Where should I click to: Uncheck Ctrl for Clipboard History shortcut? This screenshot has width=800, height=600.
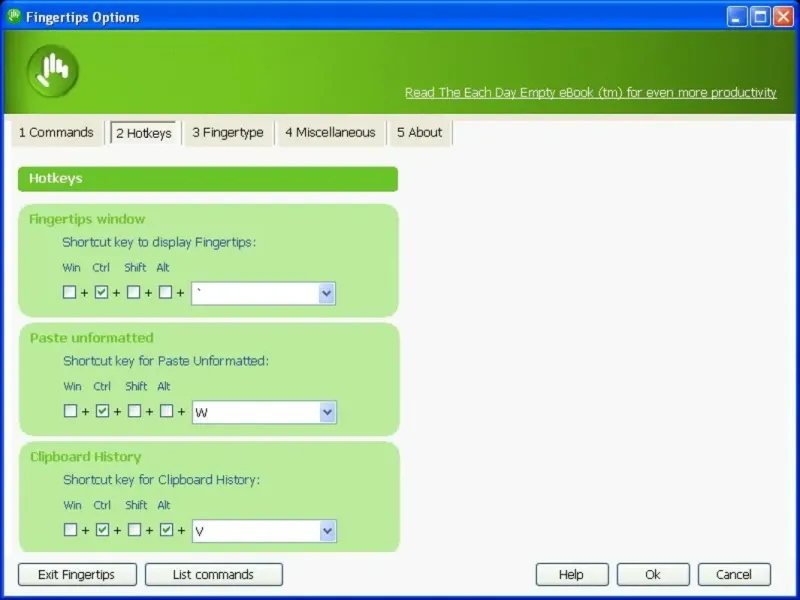click(102, 530)
